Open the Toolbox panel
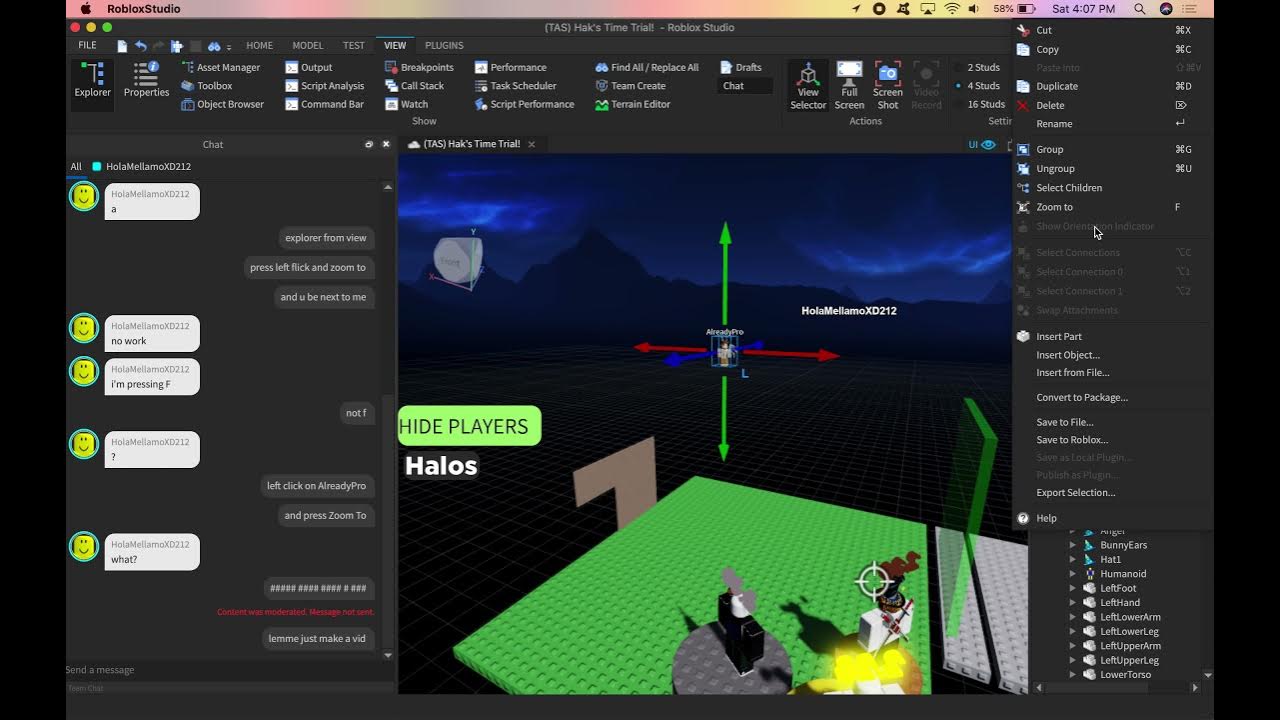 click(207, 86)
